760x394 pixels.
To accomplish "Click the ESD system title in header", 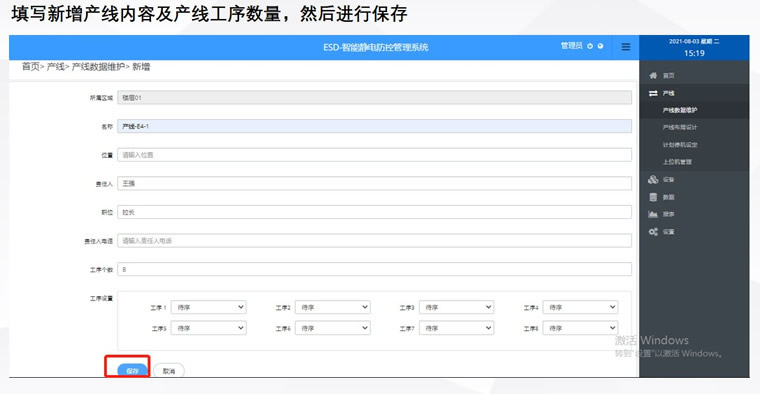I will [x=376, y=47].
